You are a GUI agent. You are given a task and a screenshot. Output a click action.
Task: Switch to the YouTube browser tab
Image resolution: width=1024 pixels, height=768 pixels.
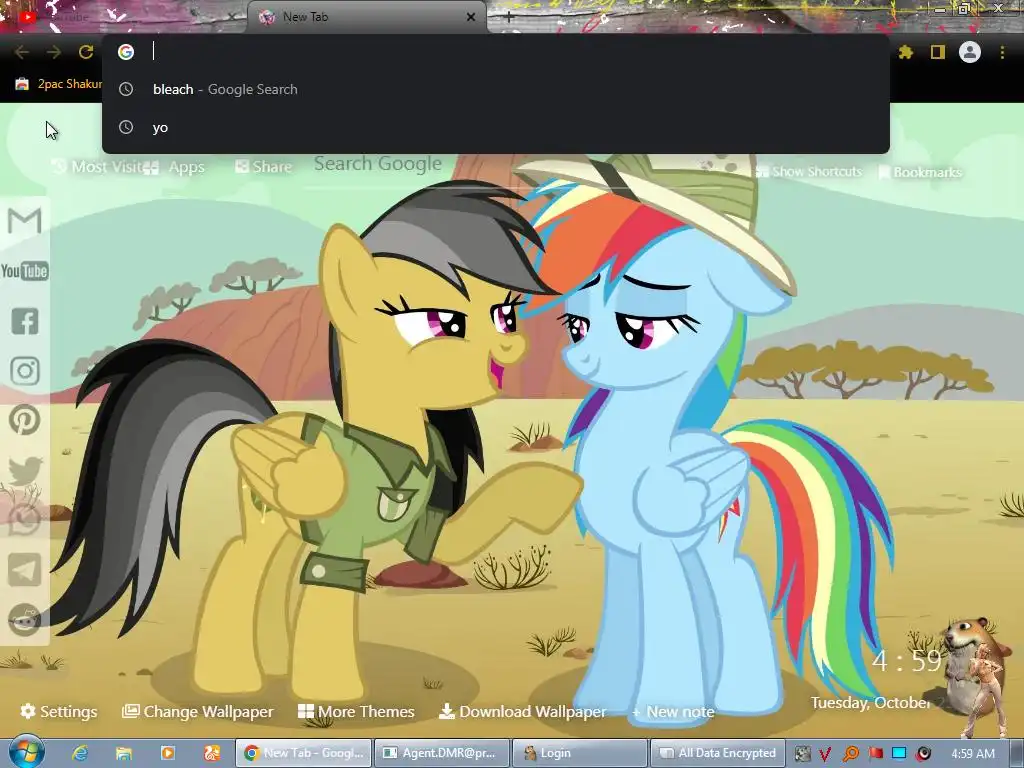click(x=124, y=17)
